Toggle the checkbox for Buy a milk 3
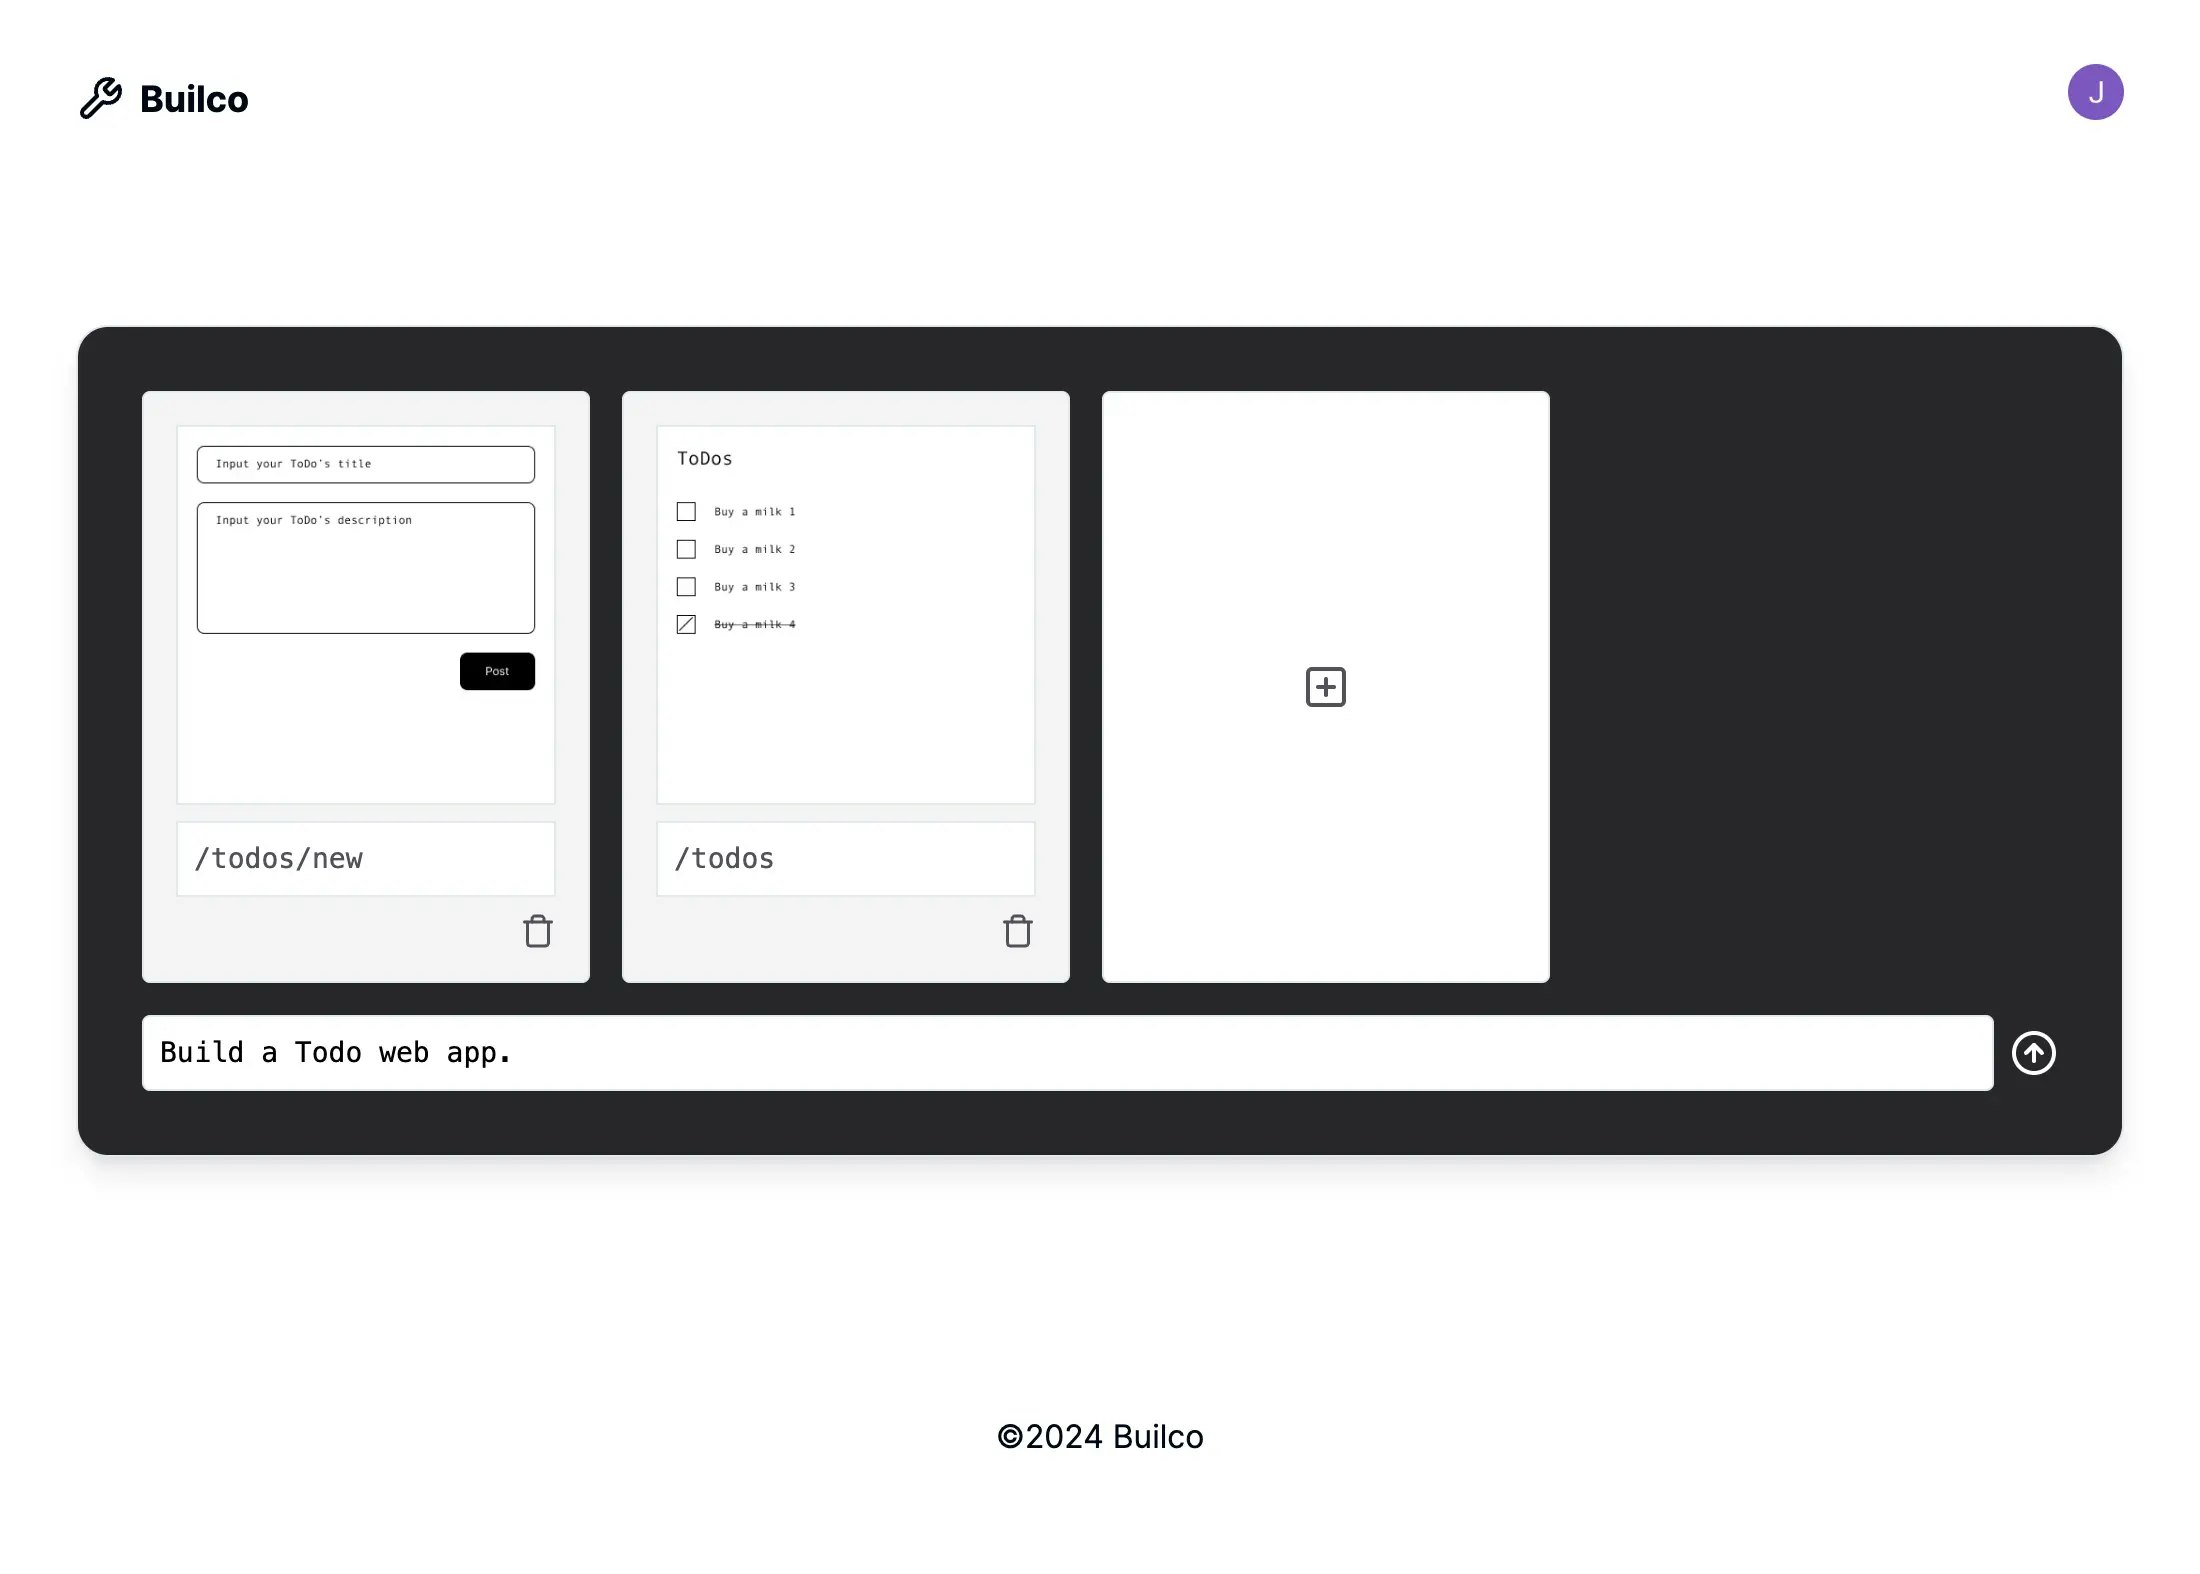This screenshot has height=1574, width=2200. (x=686, y=586)
